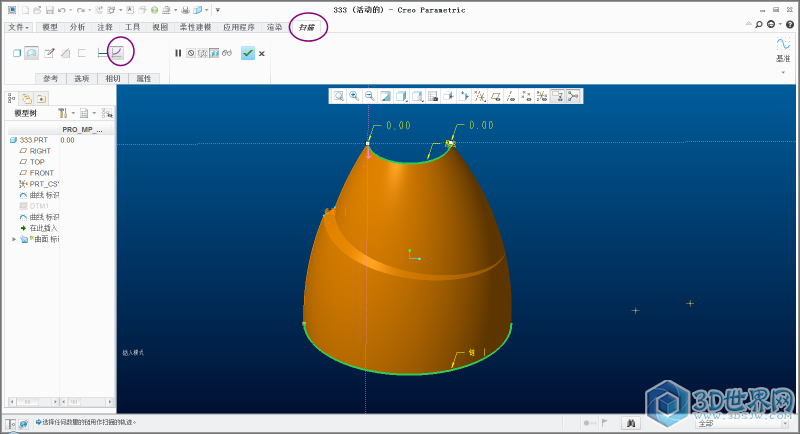Toggle coordinate system display icon

[x=542, y=96]
